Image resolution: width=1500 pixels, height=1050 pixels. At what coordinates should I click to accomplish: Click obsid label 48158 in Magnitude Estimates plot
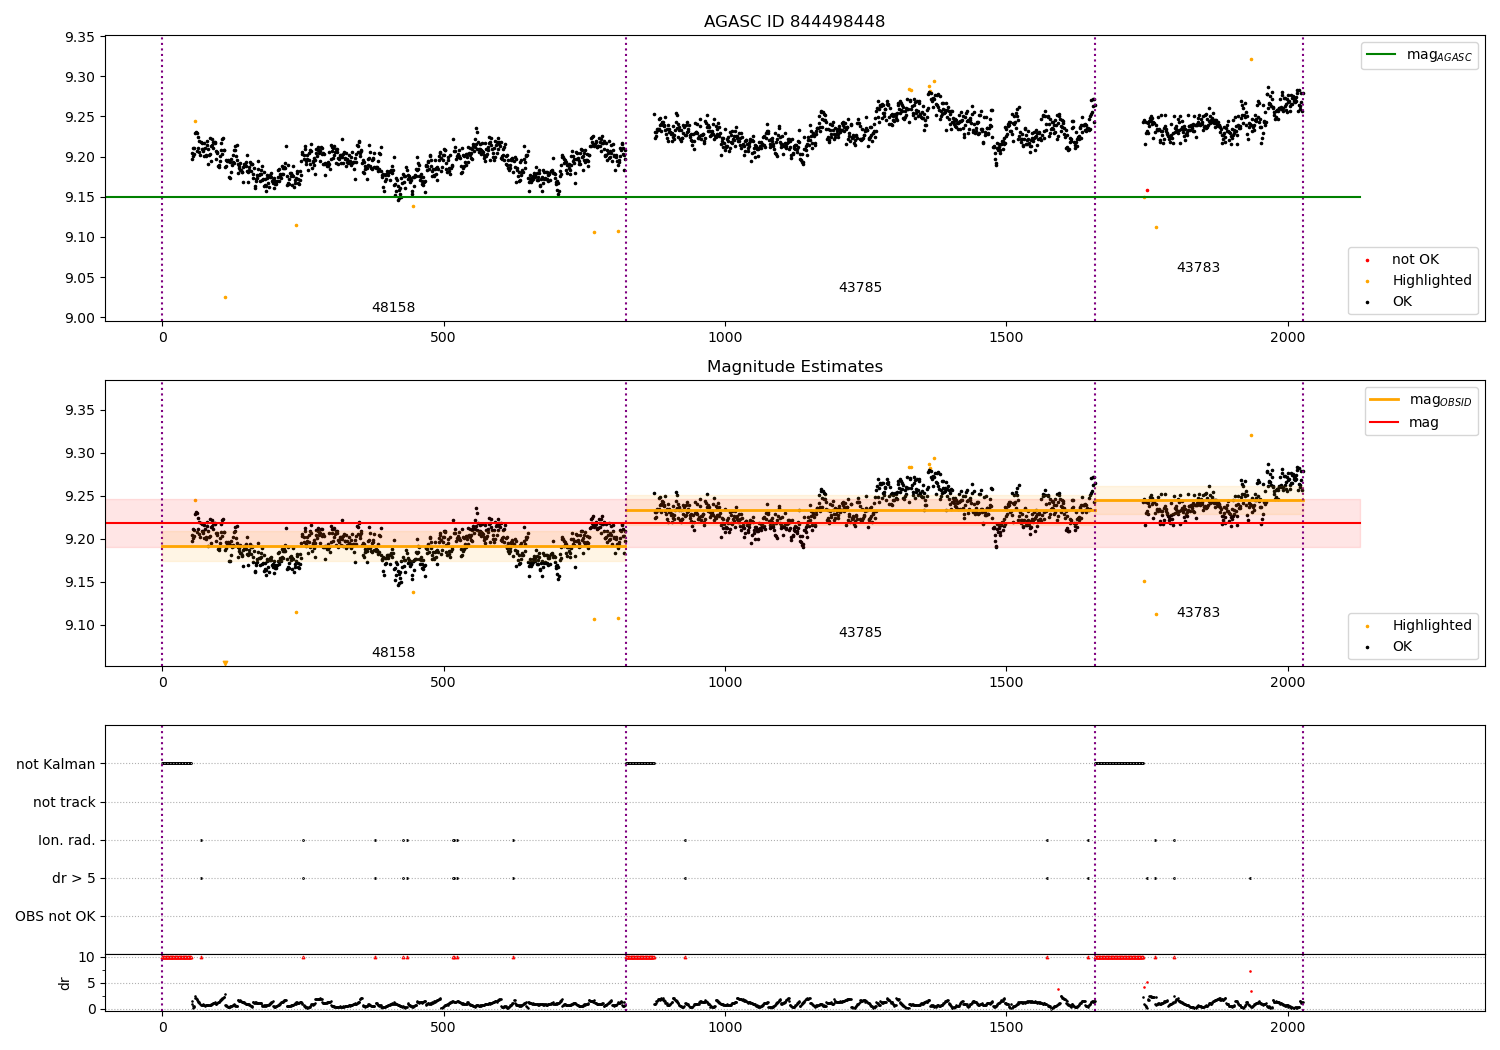[393, 653]
